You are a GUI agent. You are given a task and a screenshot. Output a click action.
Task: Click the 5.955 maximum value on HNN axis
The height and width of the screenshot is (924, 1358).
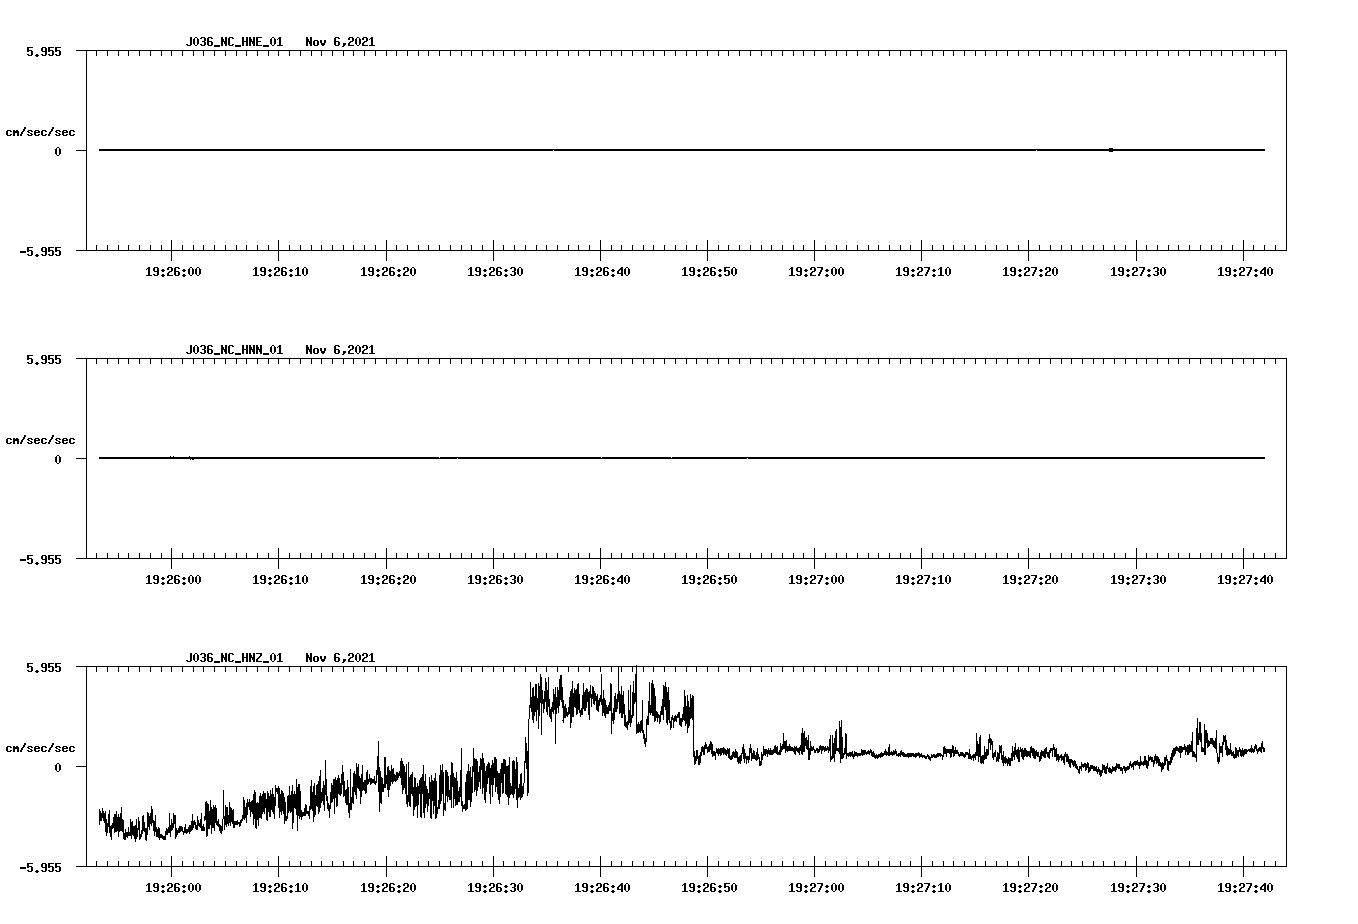(x=44, y=359)
